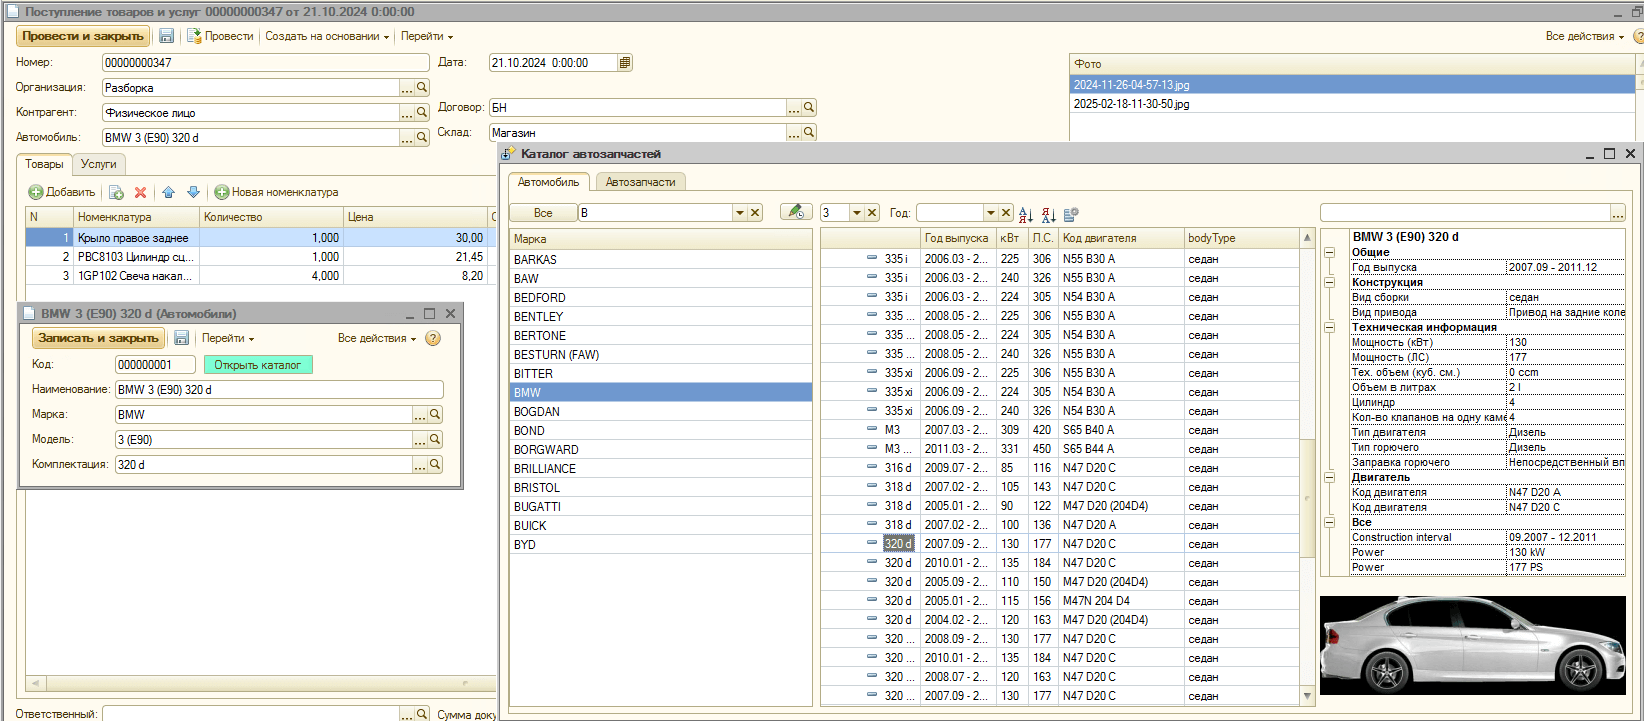Move the goods row up with the arrow
The height and width of the screenshot is (721, 1644).
point(168,192)
